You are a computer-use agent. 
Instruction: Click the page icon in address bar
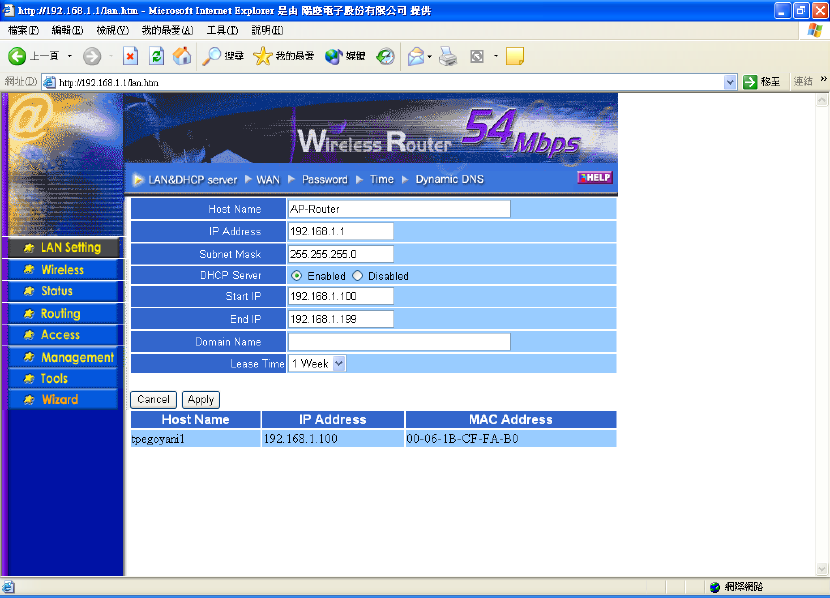49,83
